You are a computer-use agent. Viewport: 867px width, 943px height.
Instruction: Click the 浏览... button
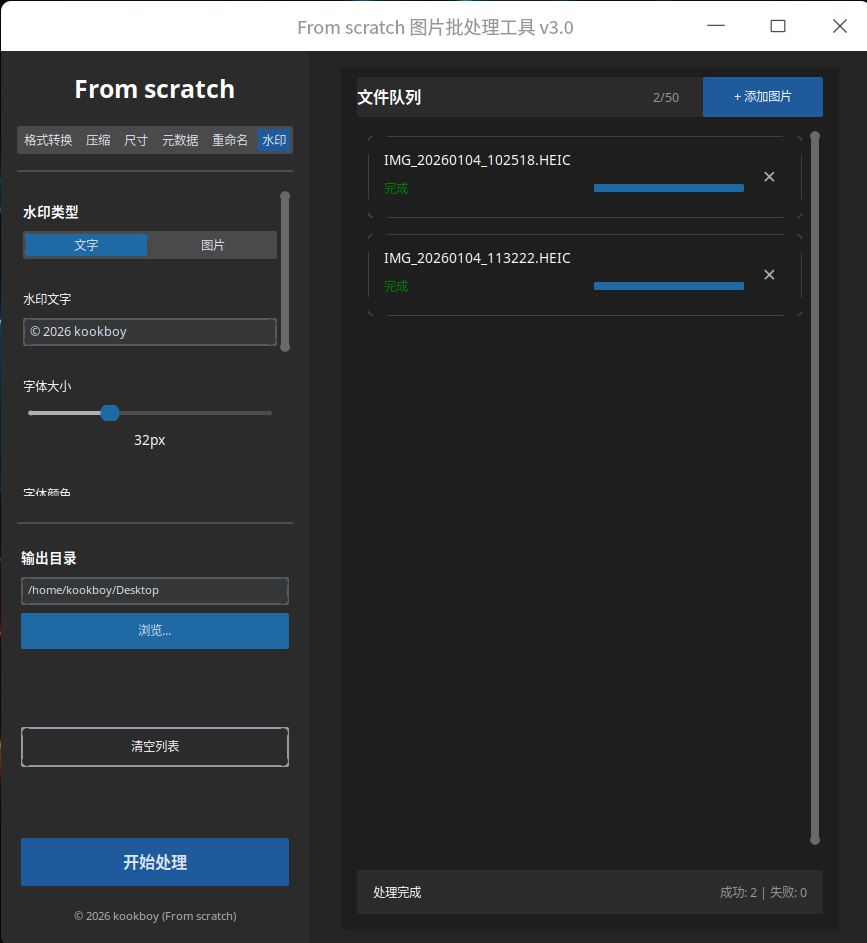[x=155, y=631]
